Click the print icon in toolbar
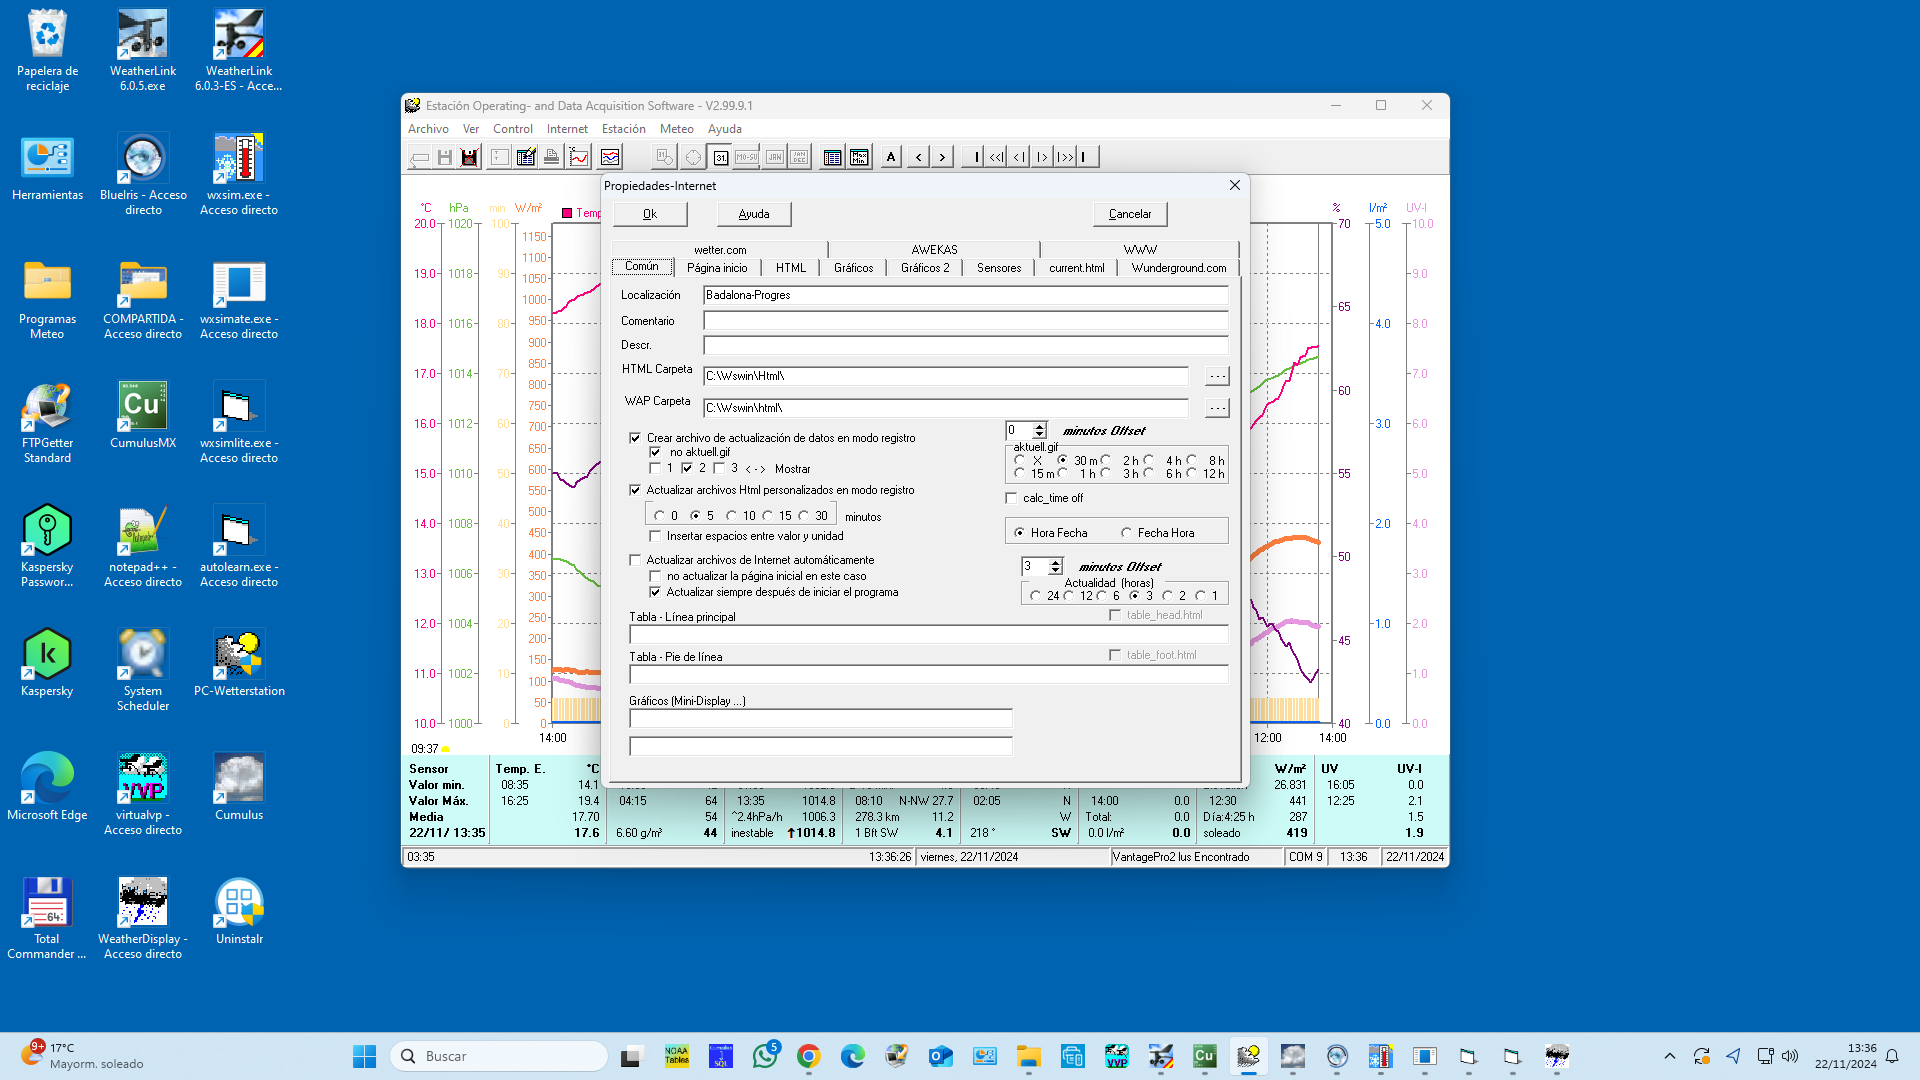 pyautogui.click(x=551, y=157)
